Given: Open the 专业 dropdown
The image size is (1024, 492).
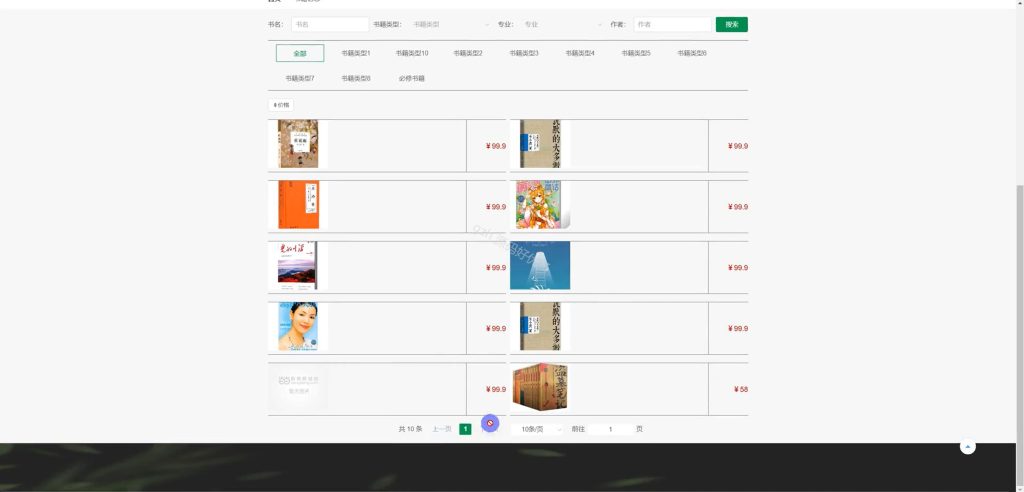Looking at the screenshot, I should [x=562, y=24].
